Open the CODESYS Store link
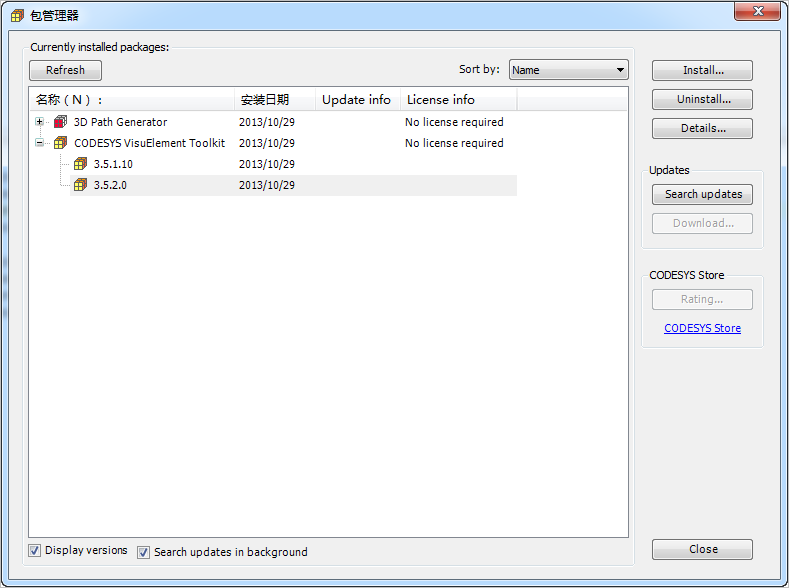The image size is (789, 588). [x=702, y=328]
